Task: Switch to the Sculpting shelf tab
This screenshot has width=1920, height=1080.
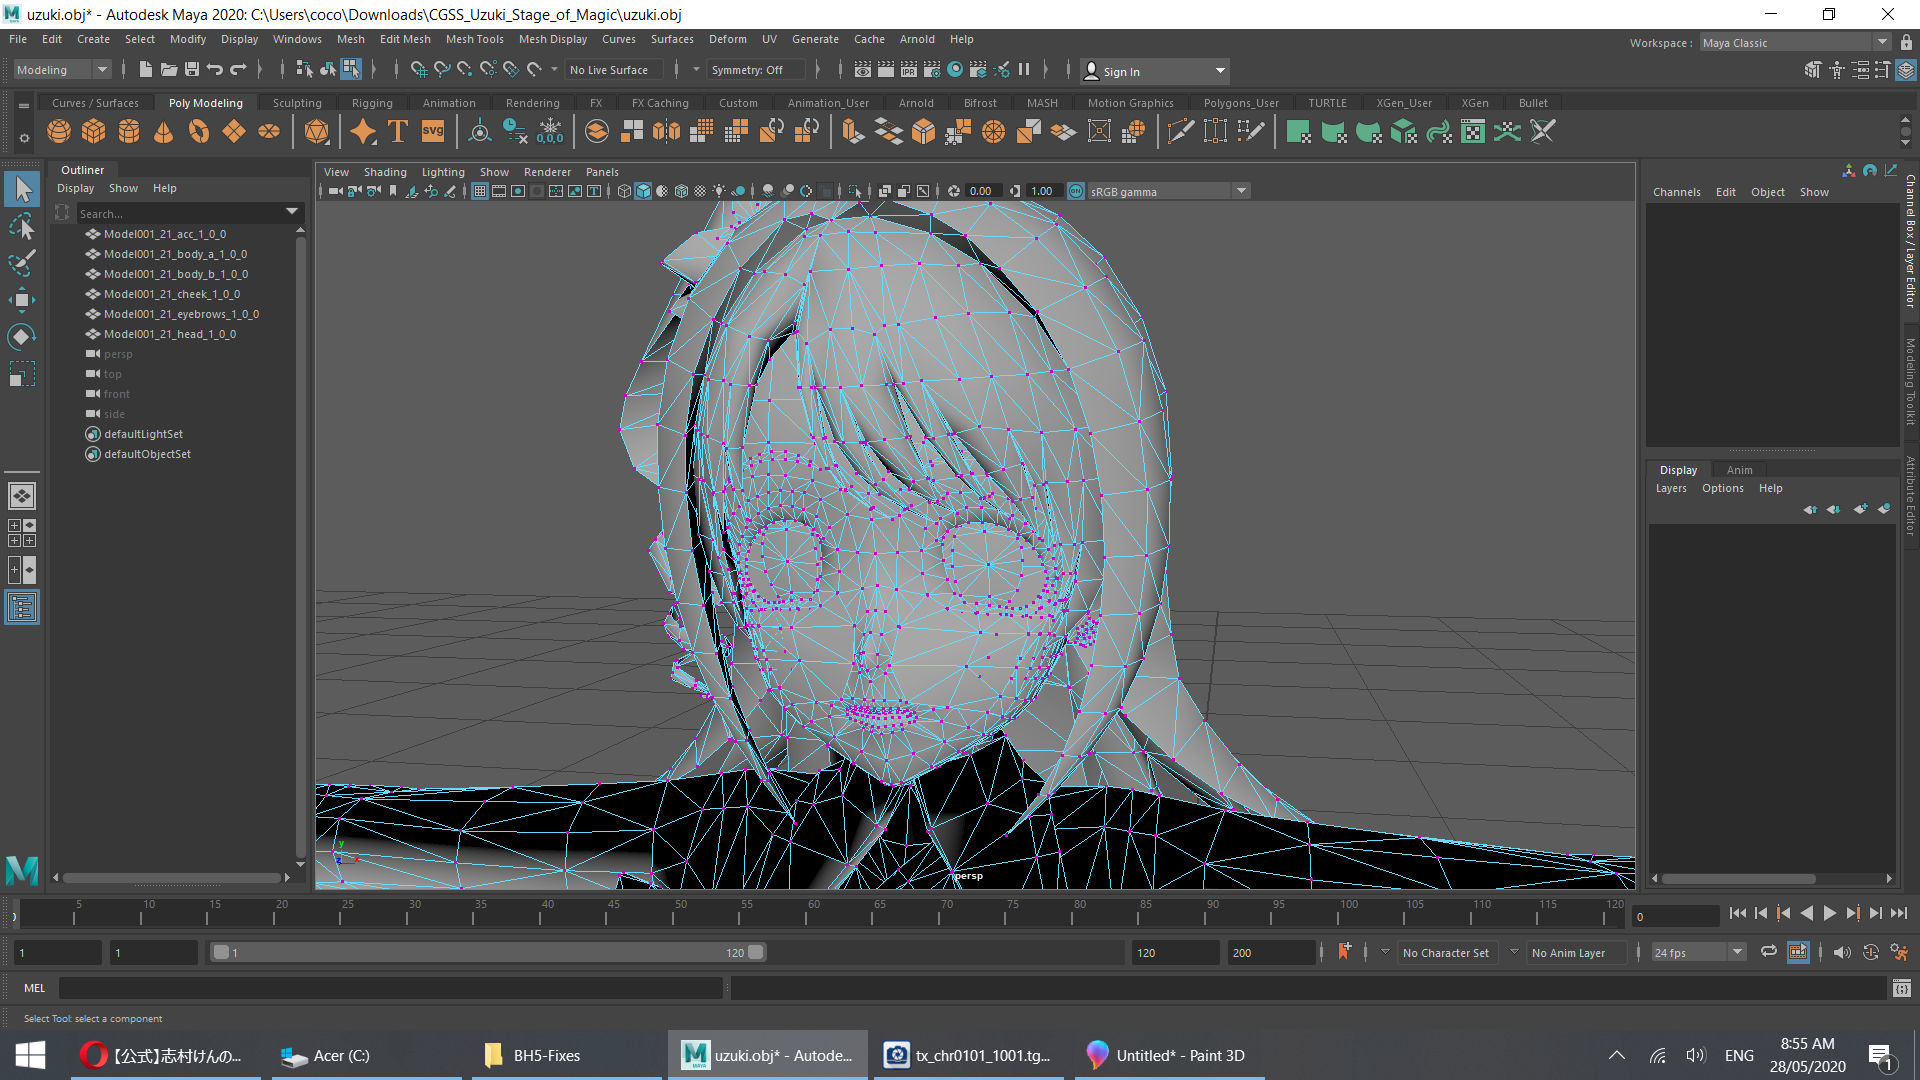Action: pos(297,103)
